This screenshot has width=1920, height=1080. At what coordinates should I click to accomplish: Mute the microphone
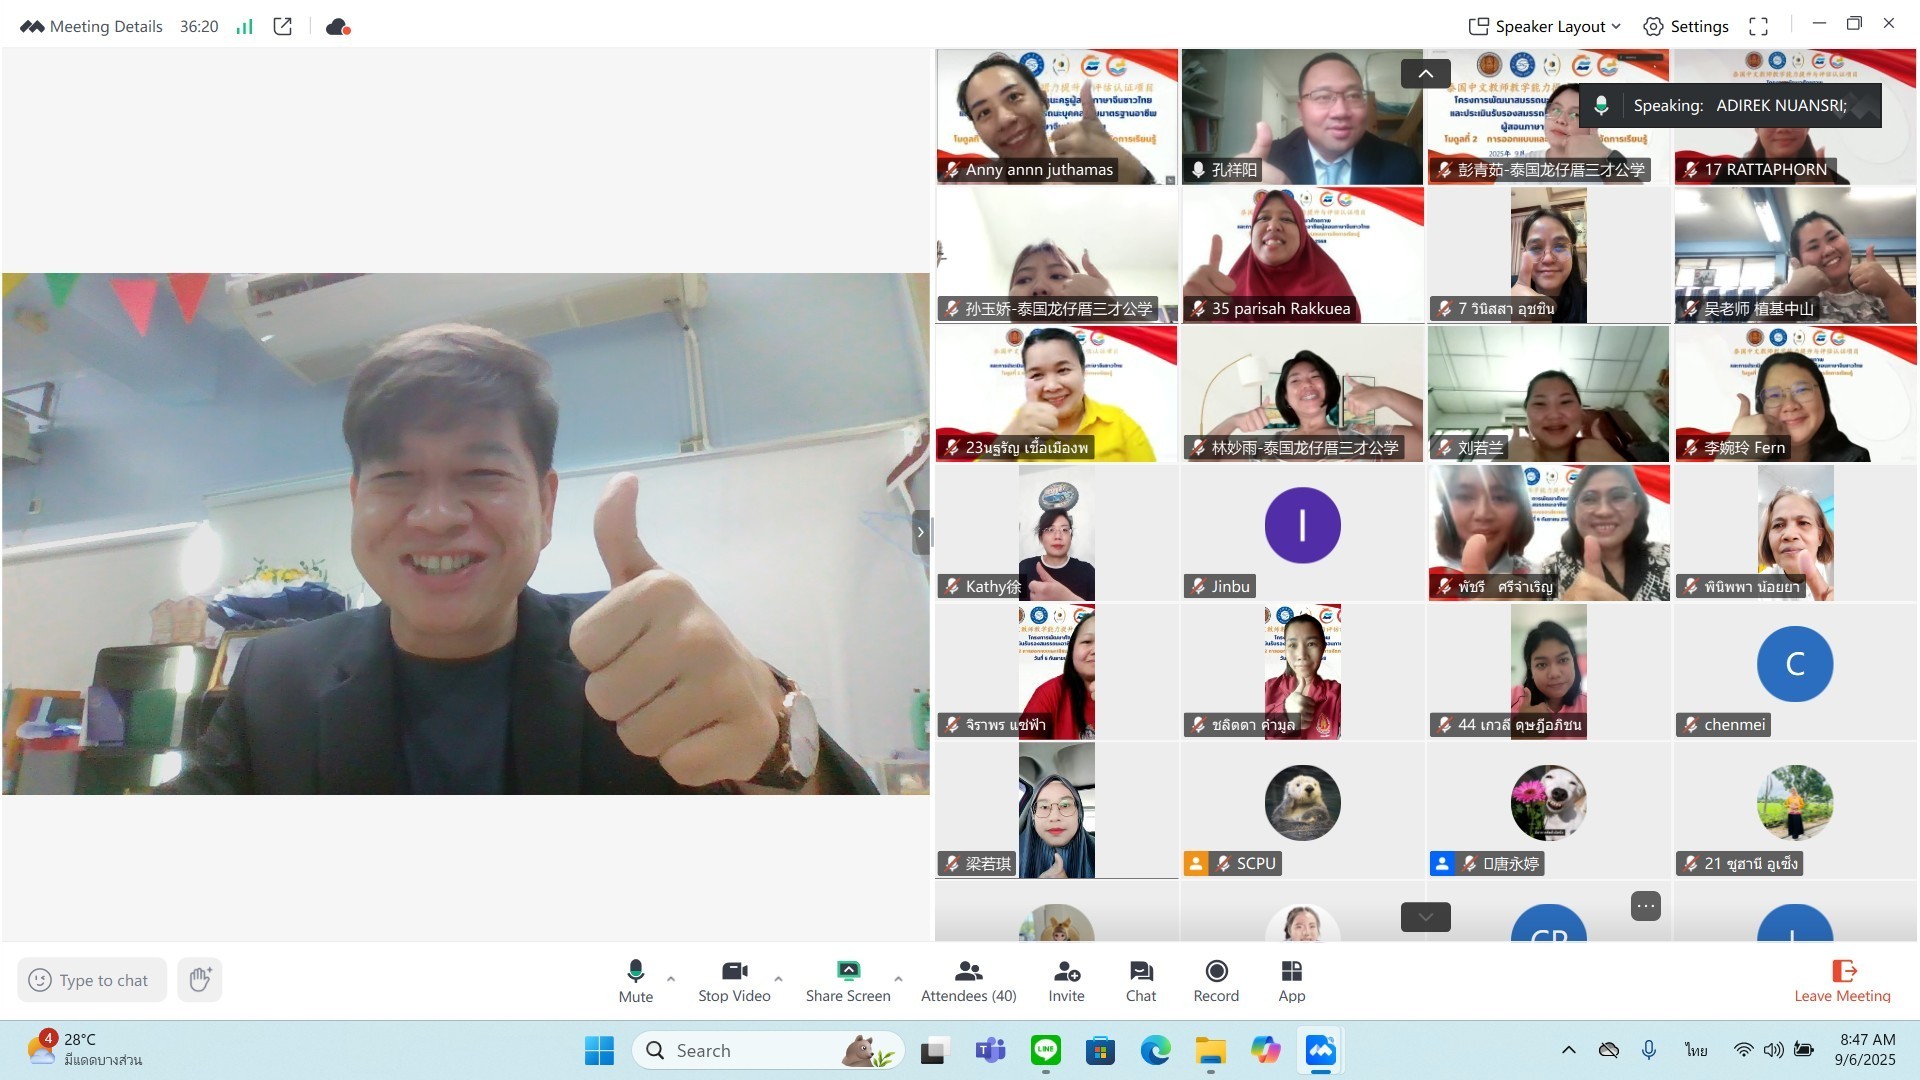[635, 980]
